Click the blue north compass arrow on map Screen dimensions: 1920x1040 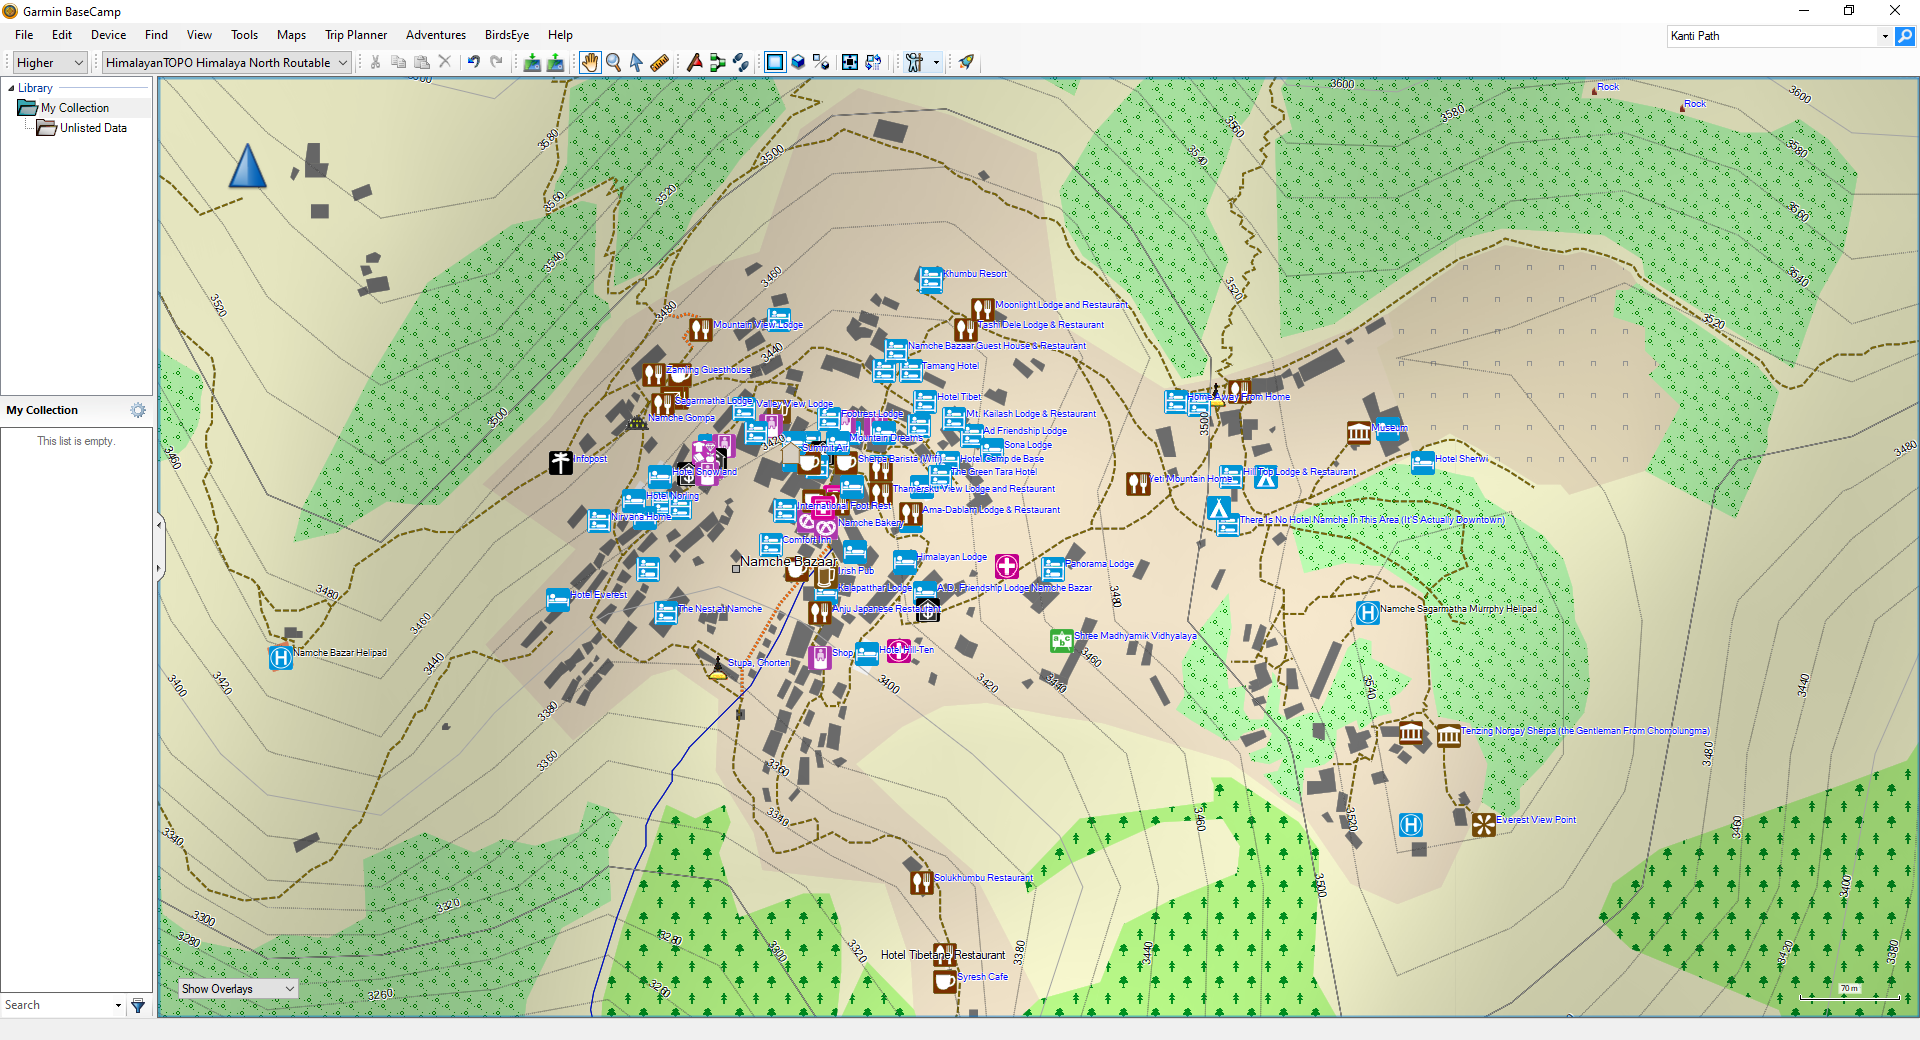pyautogui.click(x=247, y=166)
